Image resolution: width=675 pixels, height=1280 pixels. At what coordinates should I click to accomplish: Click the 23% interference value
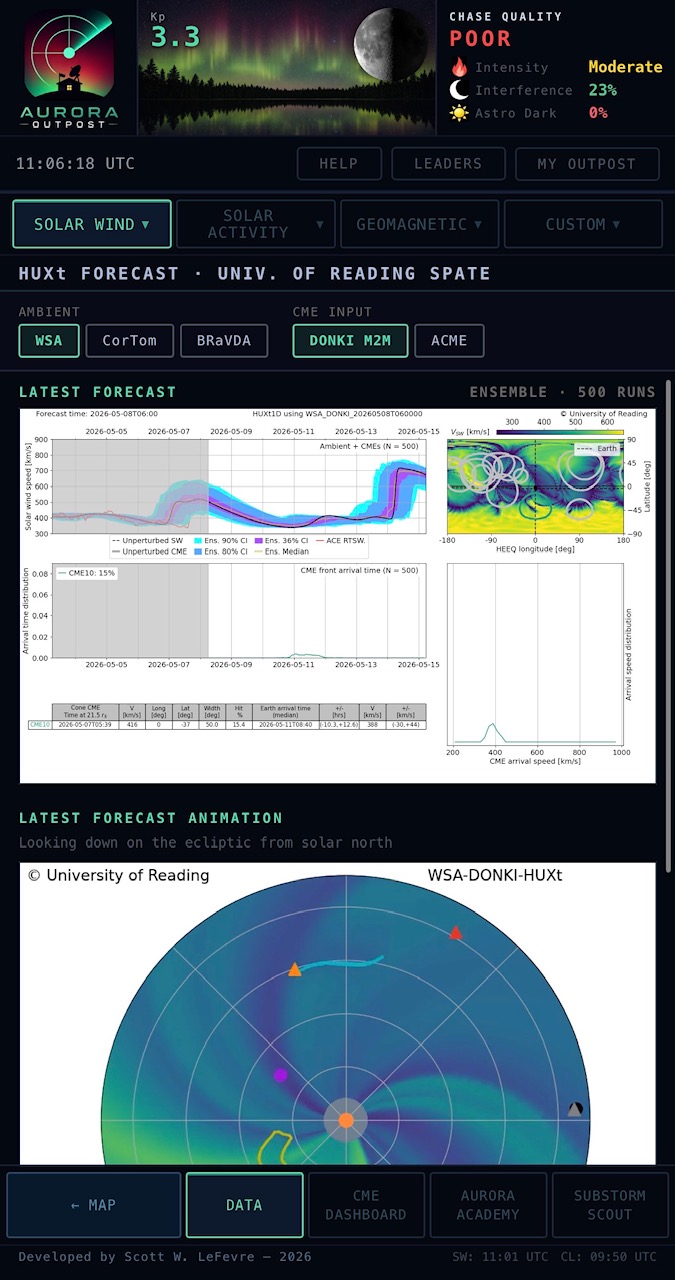602,90
